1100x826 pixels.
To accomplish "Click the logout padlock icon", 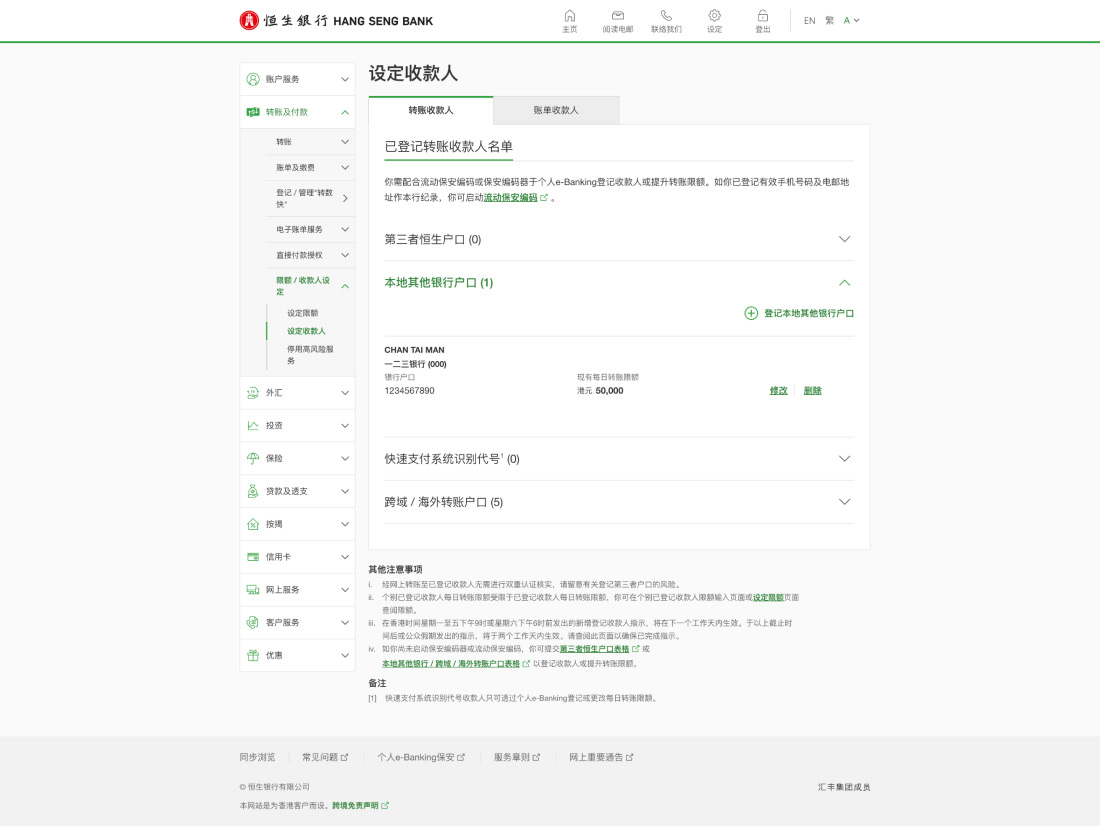I will 762,17.
